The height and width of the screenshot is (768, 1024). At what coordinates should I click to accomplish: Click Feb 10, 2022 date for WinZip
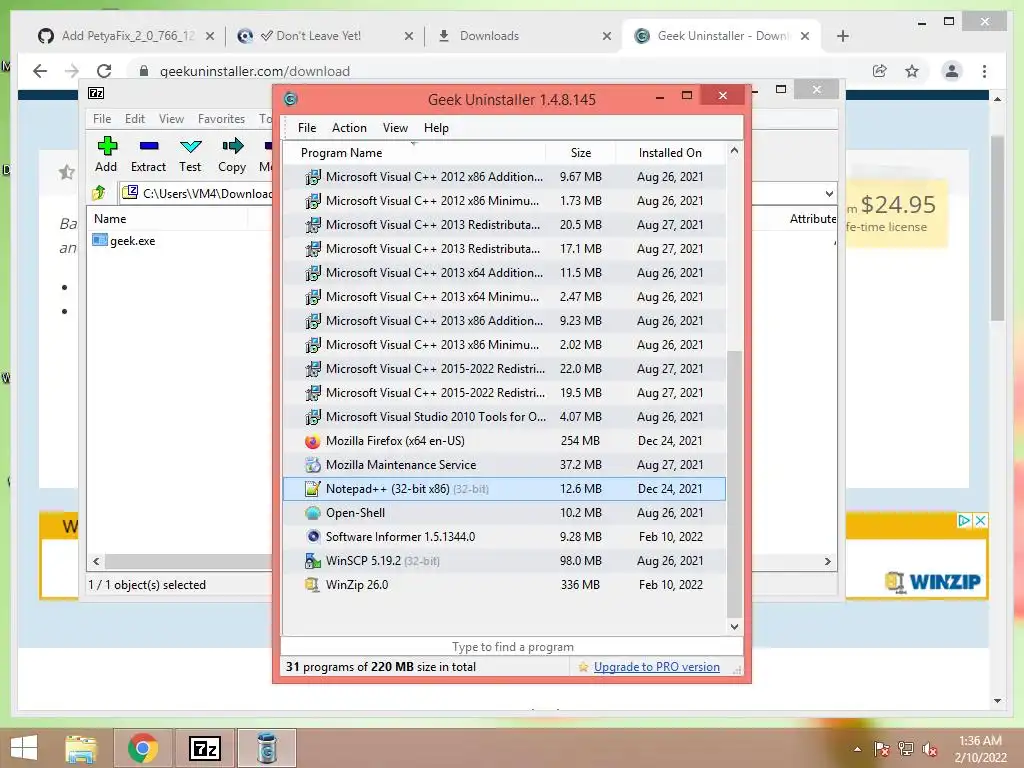671,585
